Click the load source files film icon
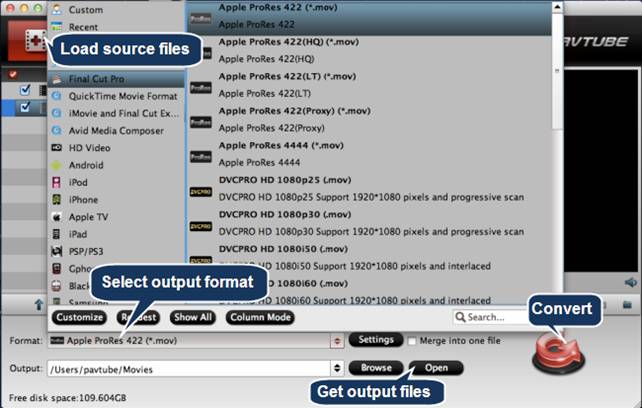The width and height of the screenshot is (642, 408). click(36, 42)
